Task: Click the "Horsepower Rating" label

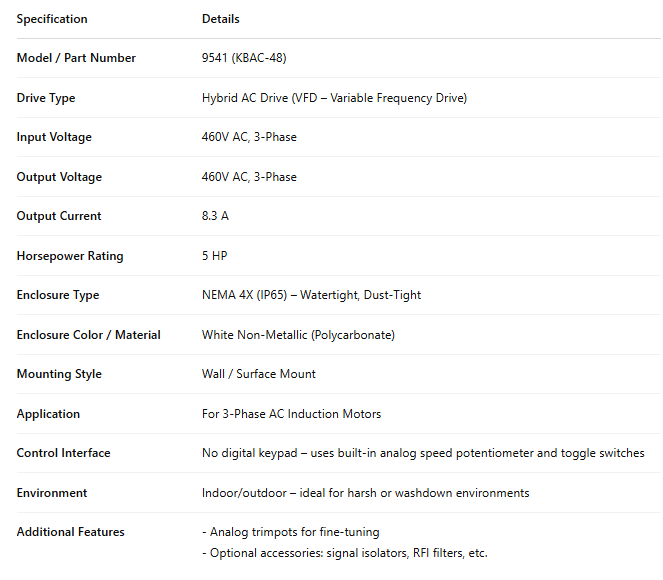Action: click(x=70, y=256)
